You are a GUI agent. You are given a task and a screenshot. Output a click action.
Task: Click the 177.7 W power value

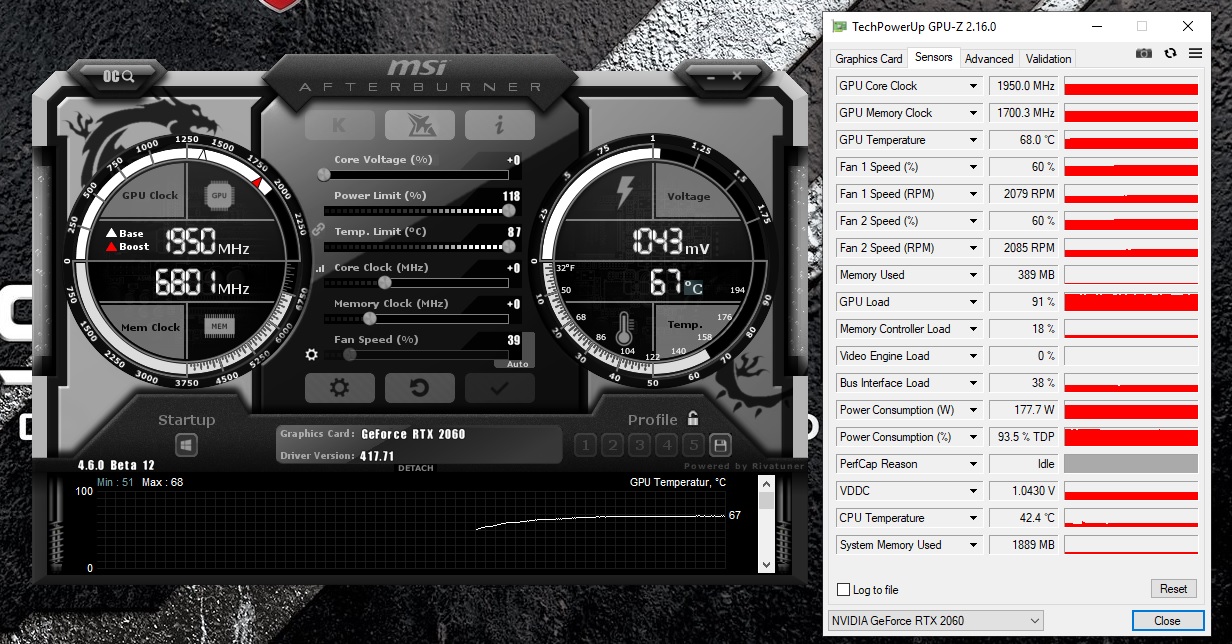(1024, 410)
